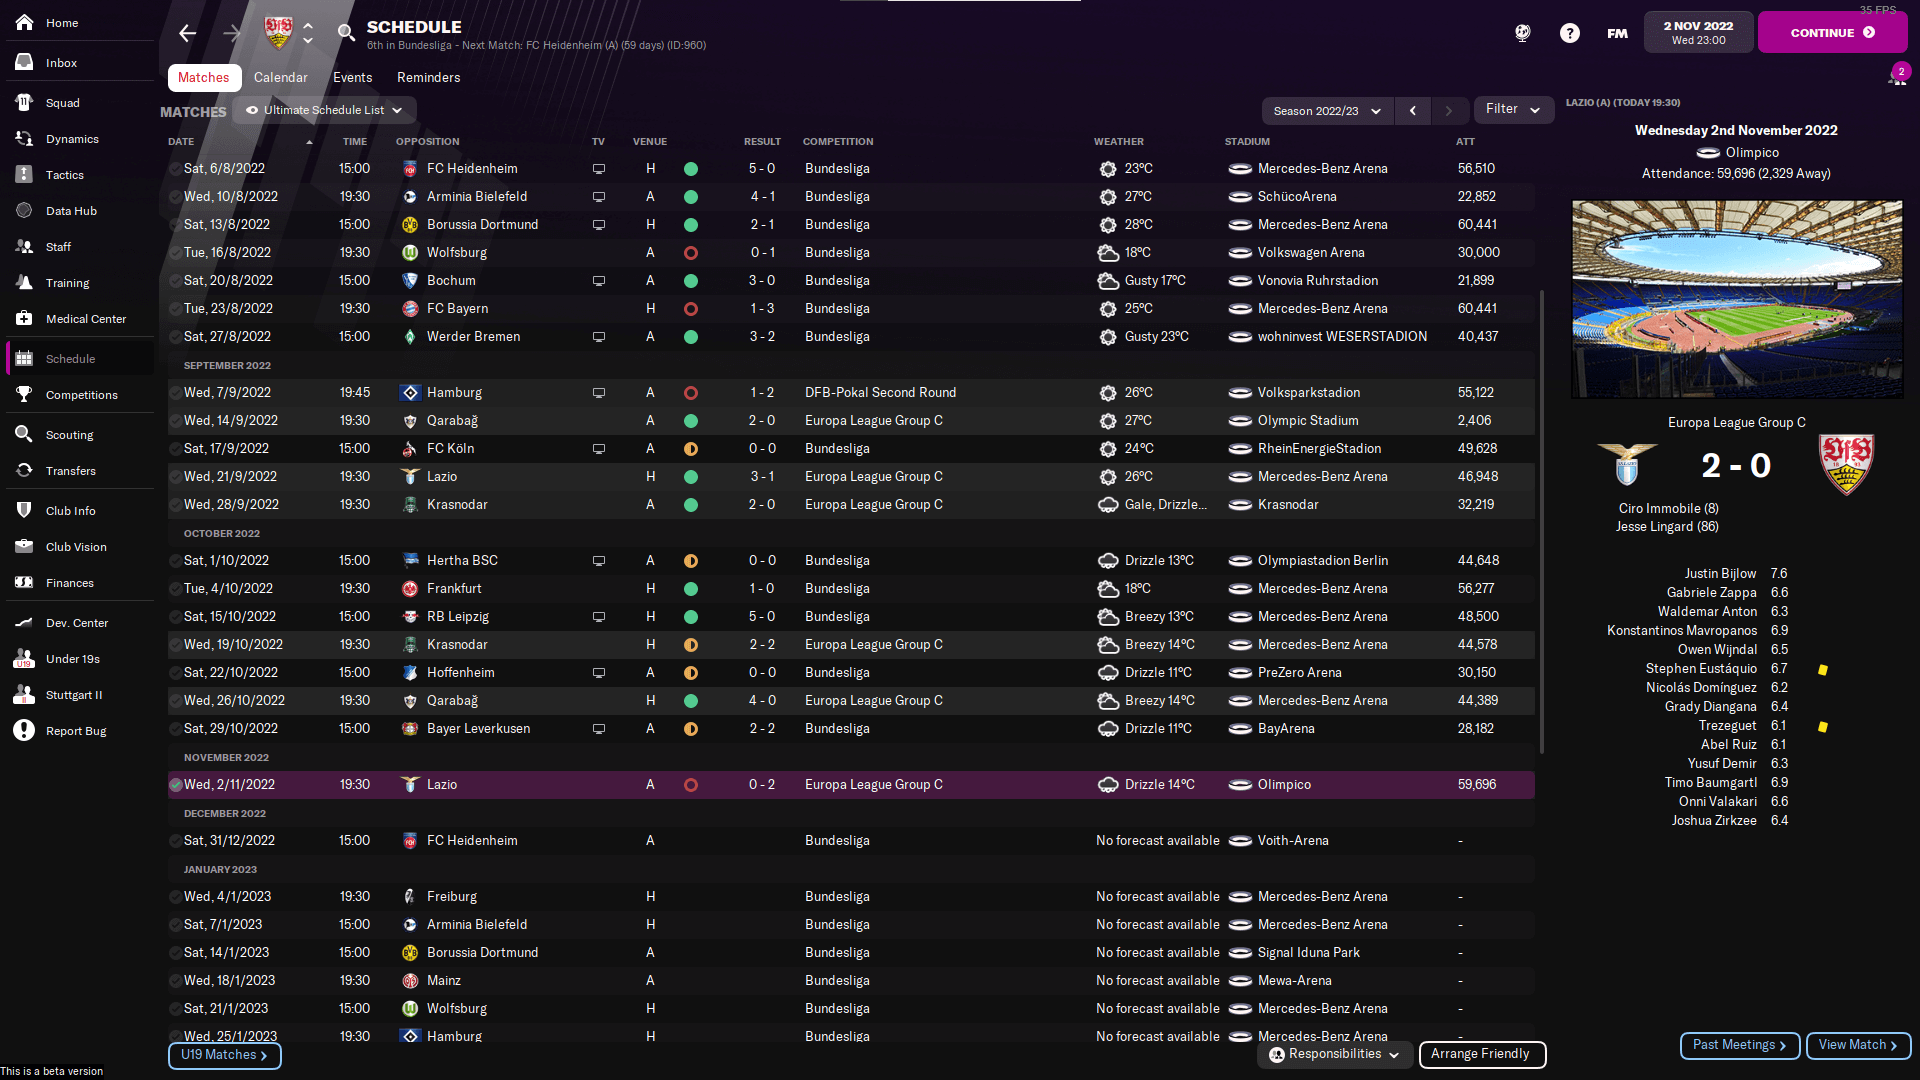Screen dimensions: 1920x1080
Task: Click View Match
Action: click(1858, 1045)
